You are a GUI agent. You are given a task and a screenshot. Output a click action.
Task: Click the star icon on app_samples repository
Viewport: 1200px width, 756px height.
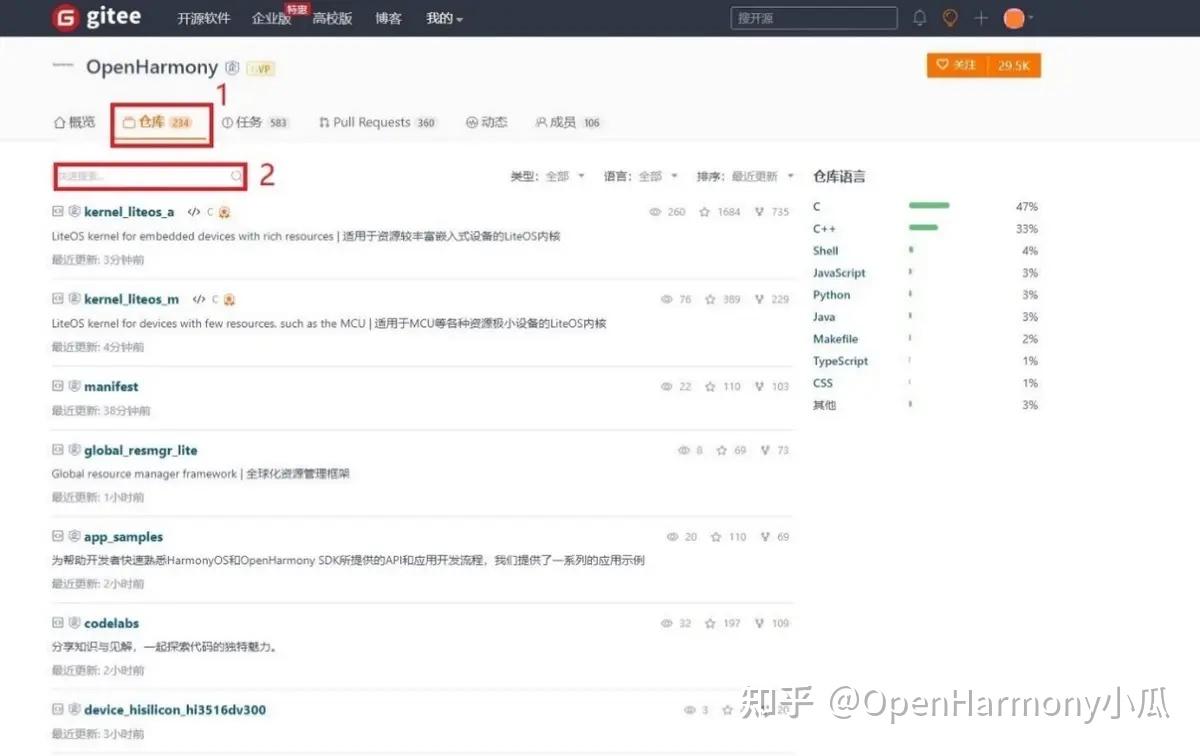pyautogui.click(x=714, y=536)
